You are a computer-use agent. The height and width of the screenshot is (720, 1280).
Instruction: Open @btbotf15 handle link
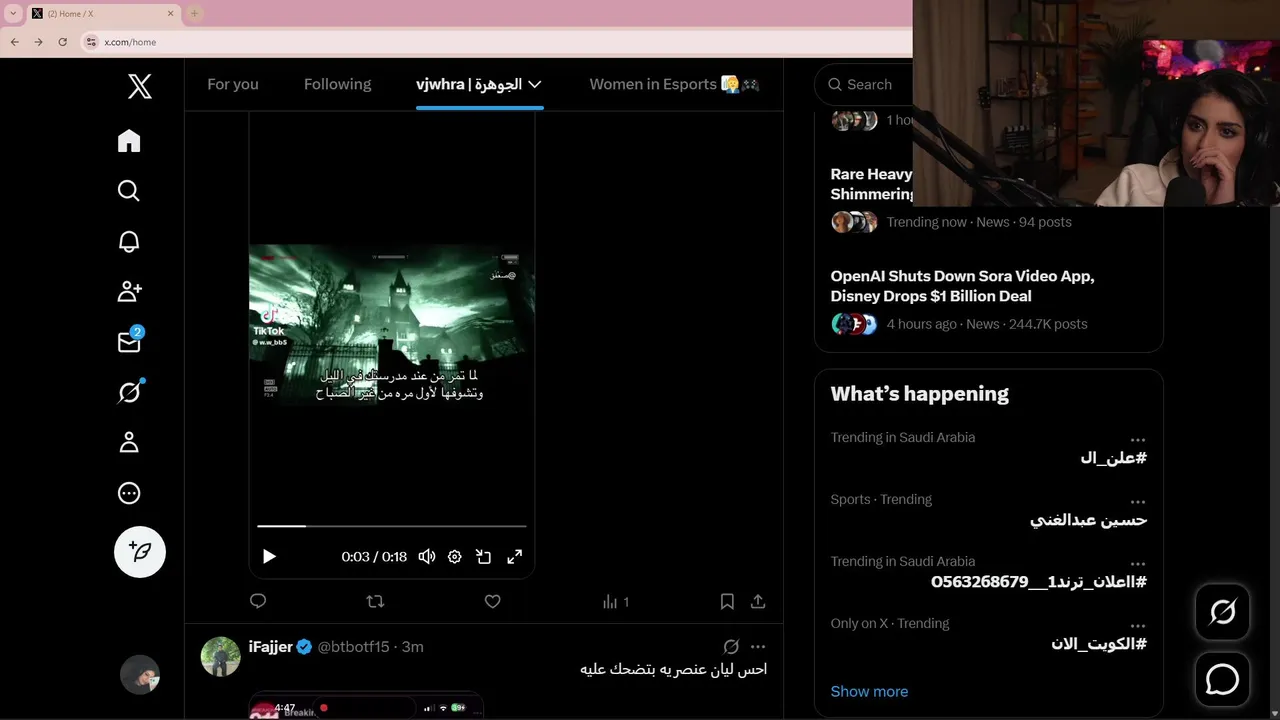pyautogui.click(x=353, y=647)
